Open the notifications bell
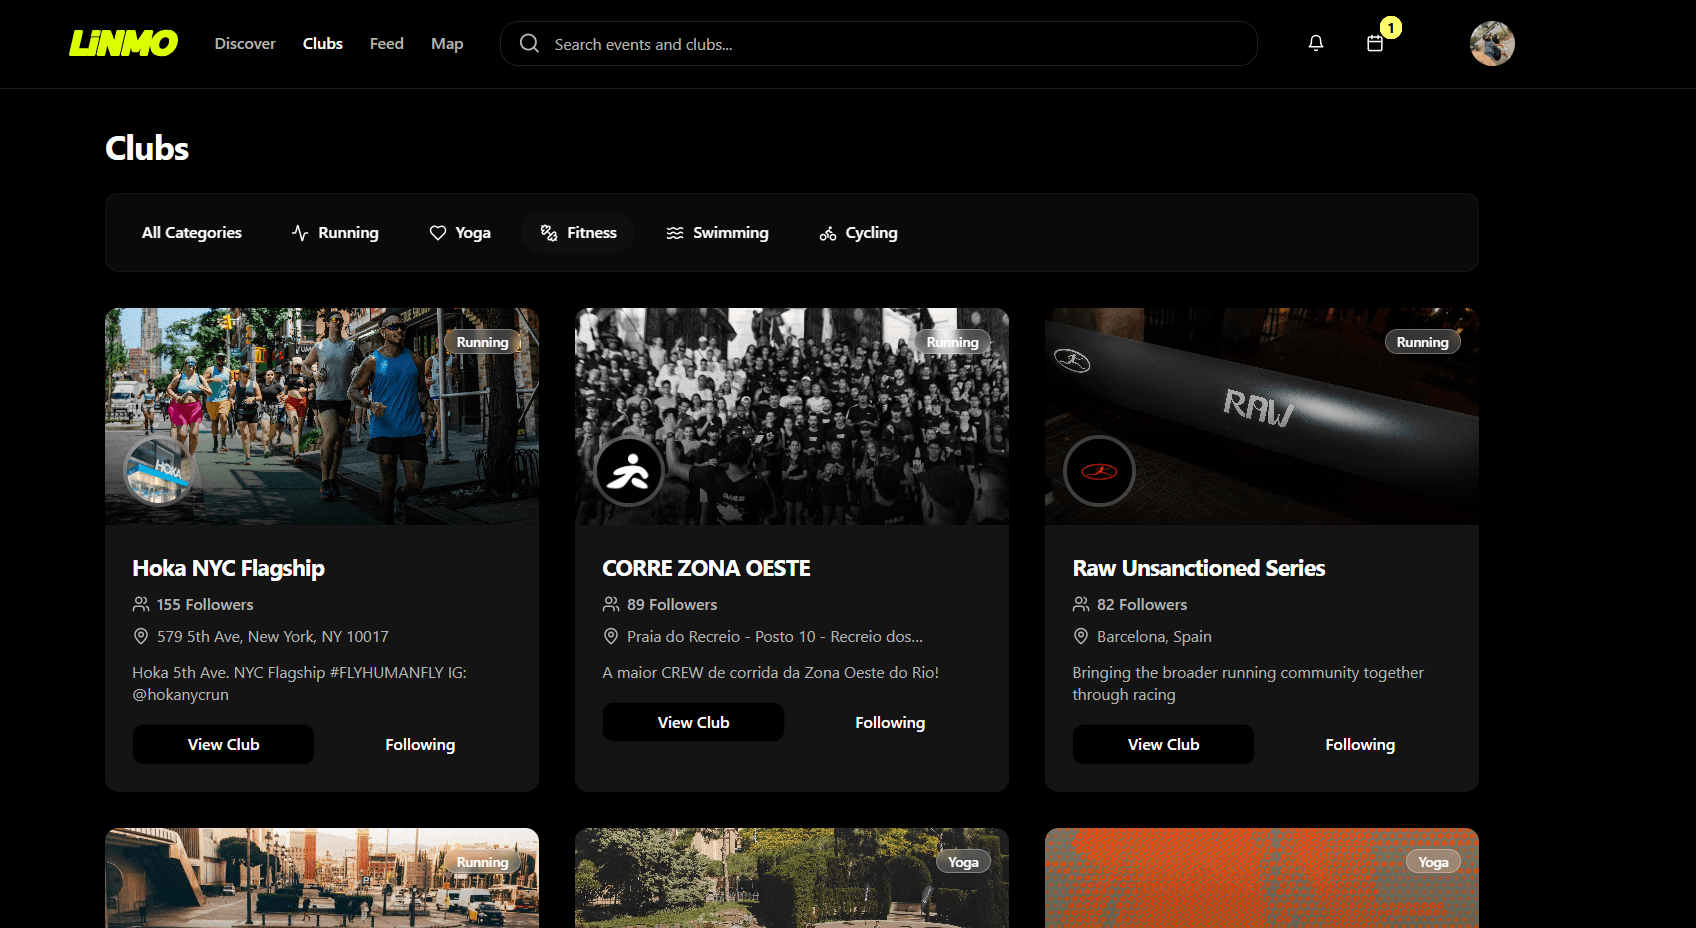This screenshot has height=928, width=1696. tap(1316, 43)
